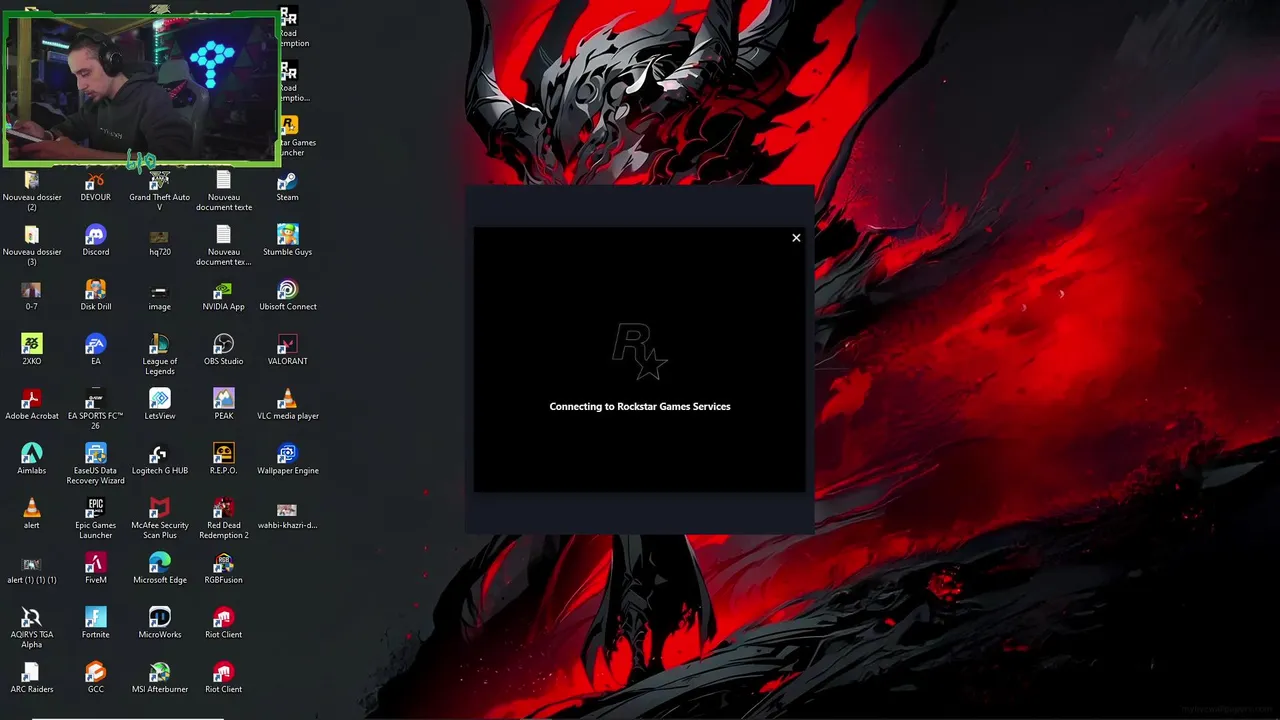The height and width of the screenshot is (720, 1280).
Task: Select the hq720 image file
Action: coord(160,241)
